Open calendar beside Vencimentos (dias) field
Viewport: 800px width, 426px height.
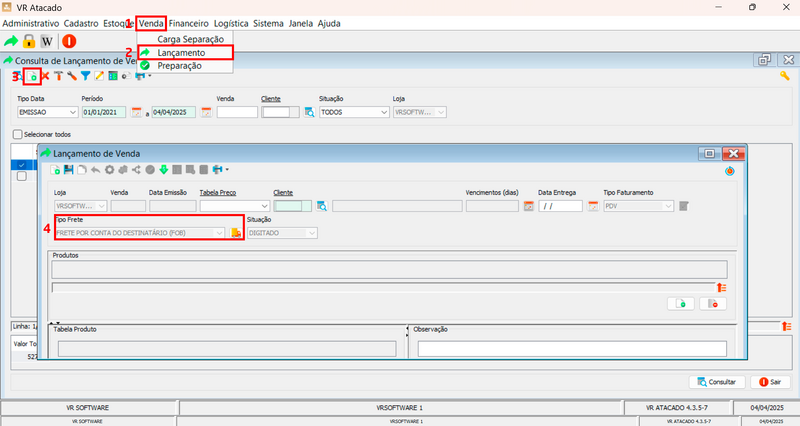529,206
